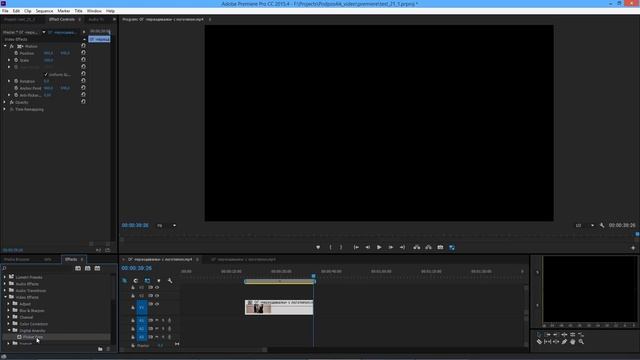The image size is (640, 360).
Task: Expand the Opacity effect group
Action: [x=5, y=102]
